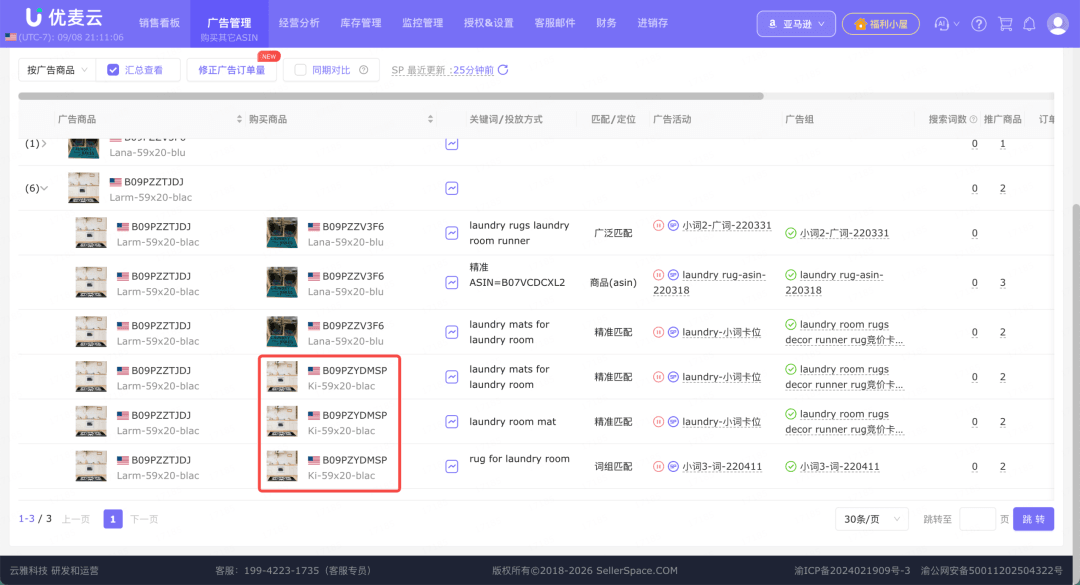This screenshot has width=1080, height=585.
Task: Expand the (1) Lana-59x20-blu group row
Action: 44,143
